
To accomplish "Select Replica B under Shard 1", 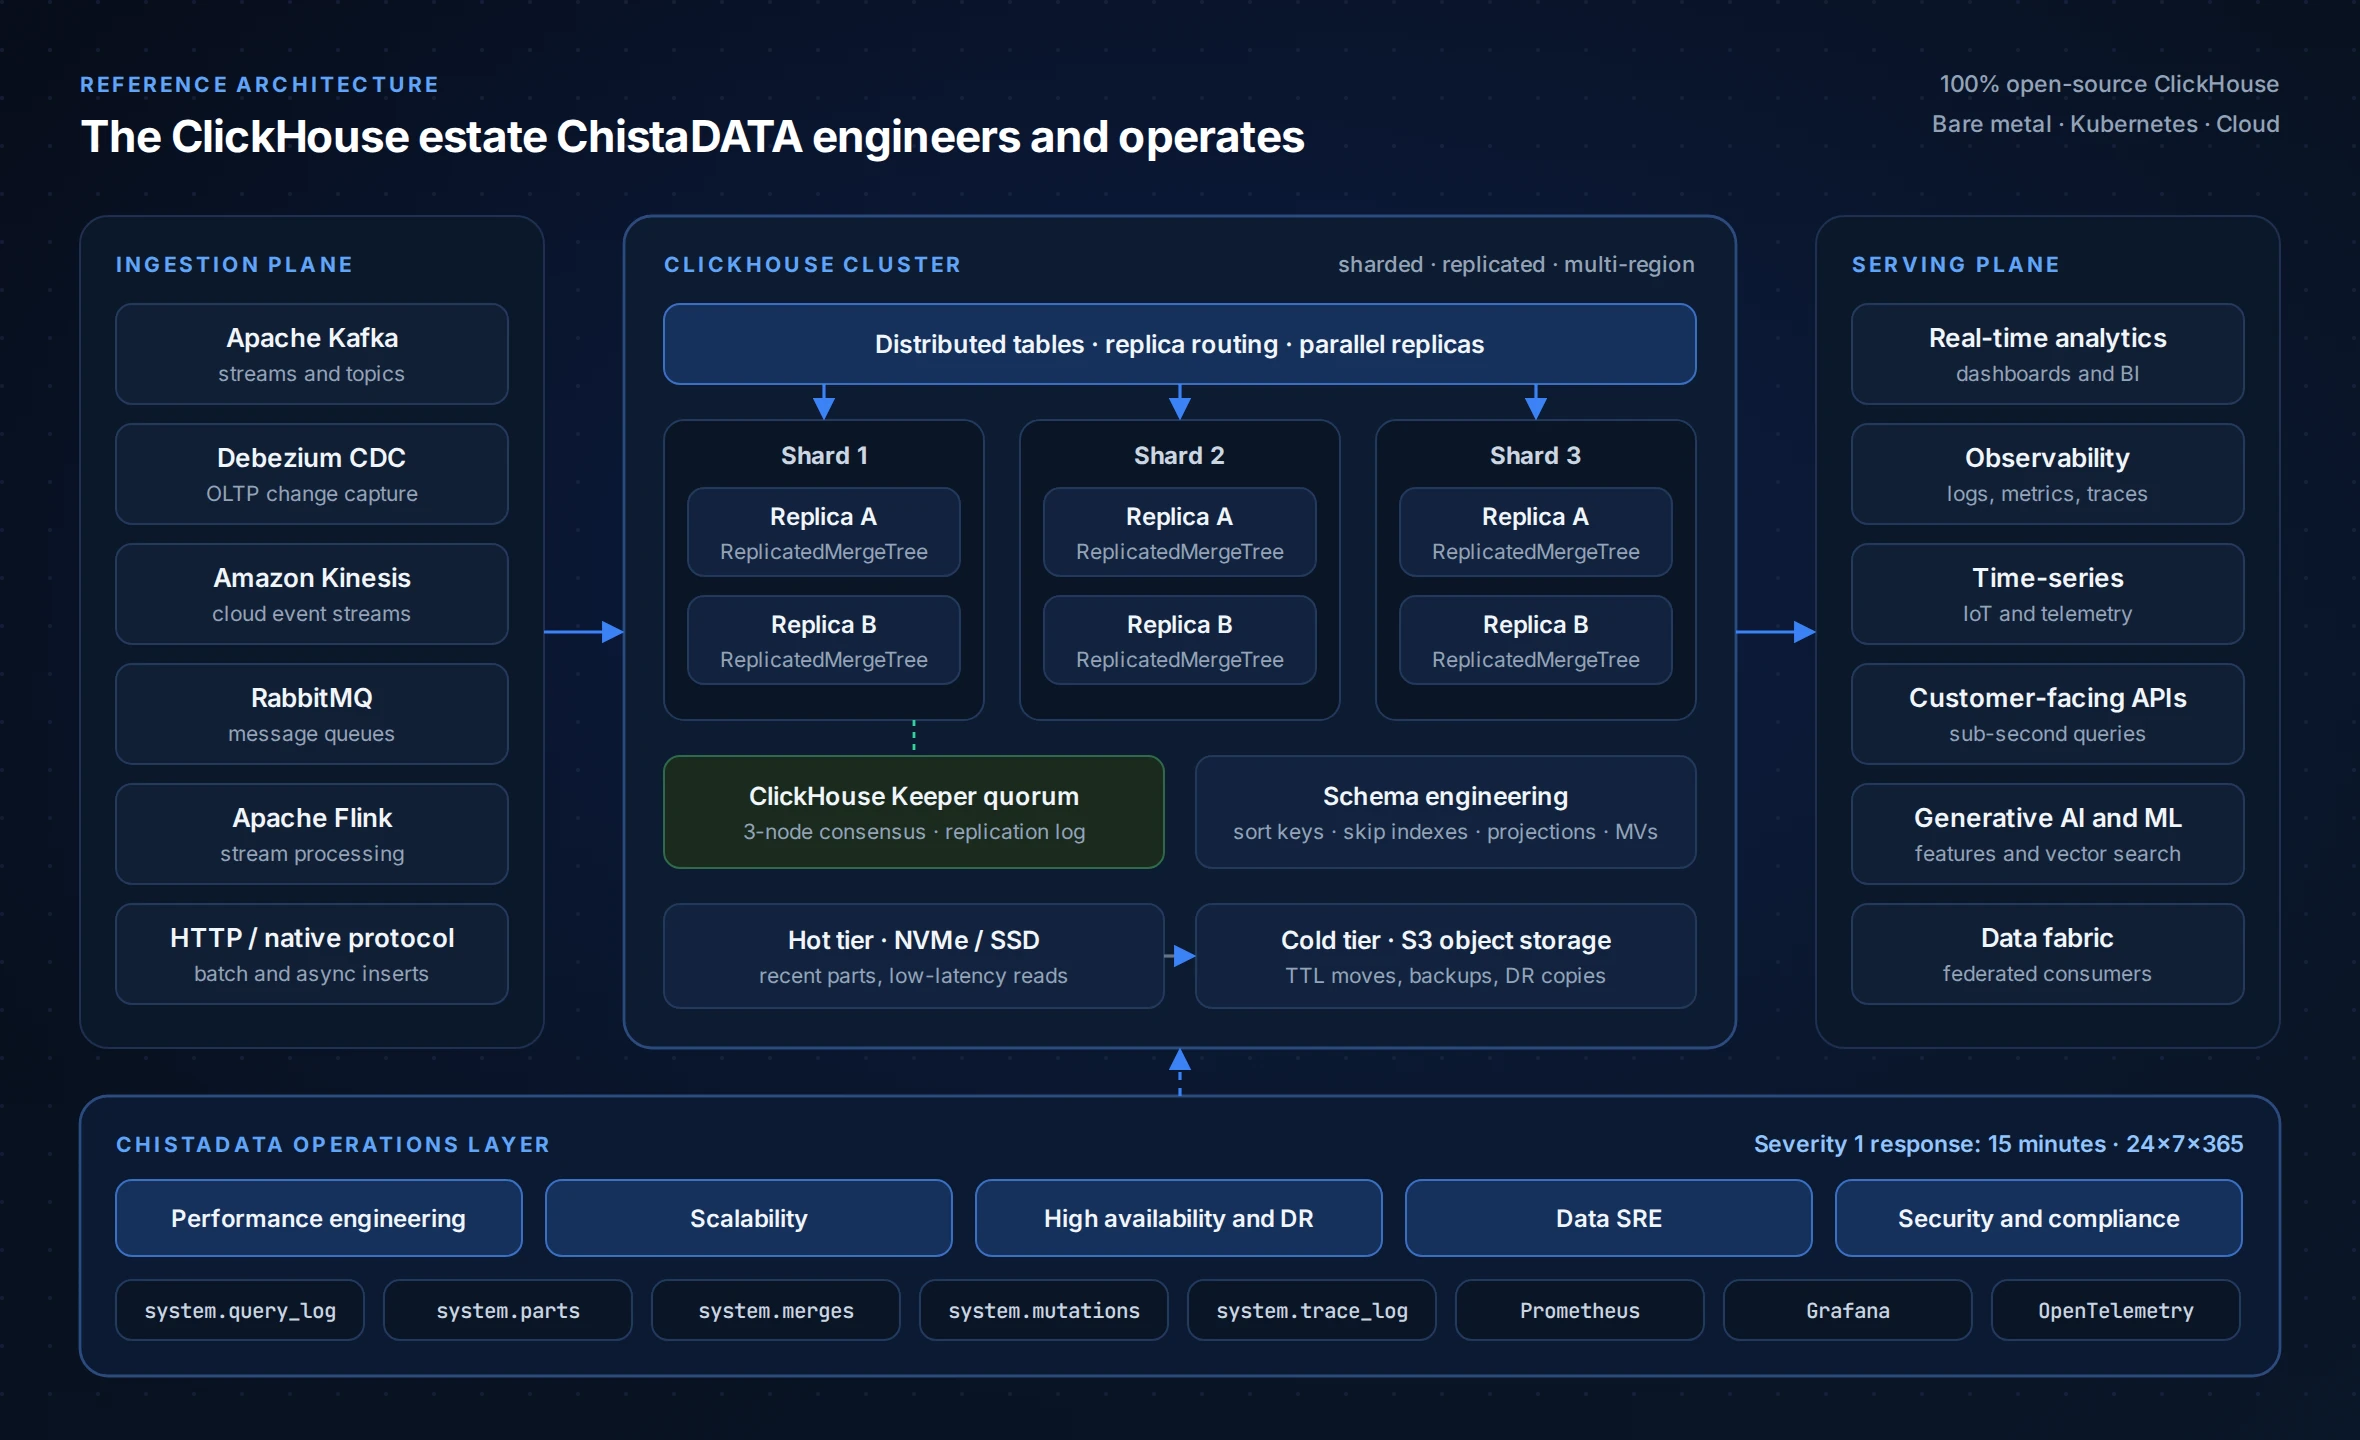I will [x=824, y=640].
